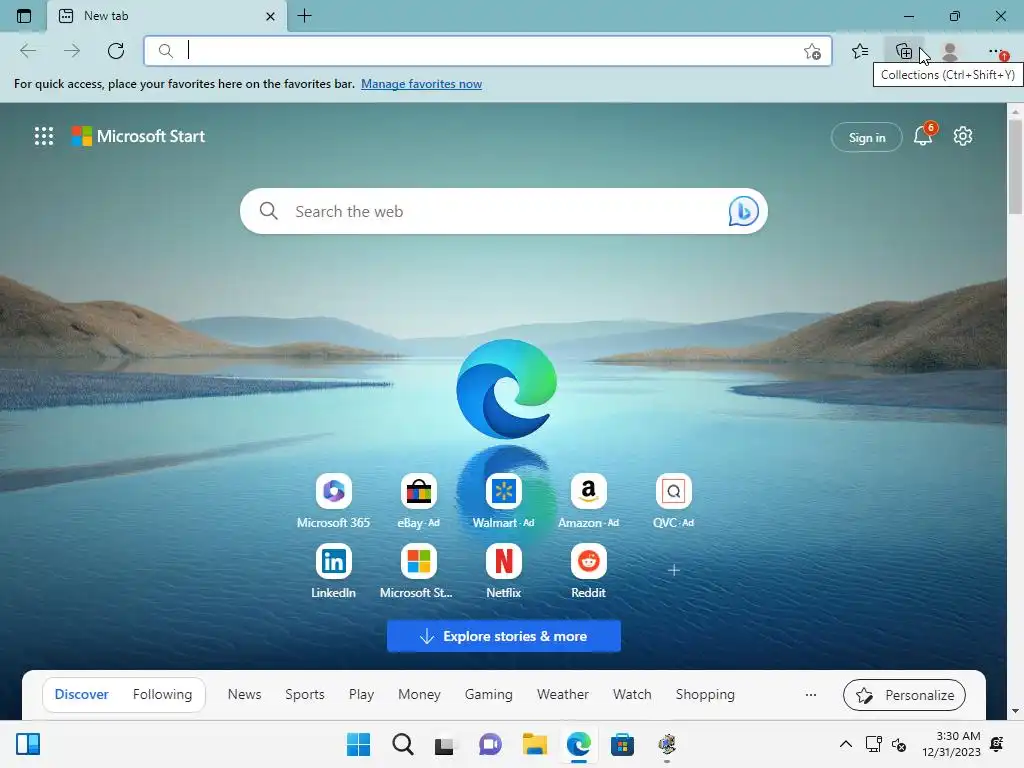Click the browser back arrow
Viewport: 1024px width, 768px height.
[x=28, y=50]
